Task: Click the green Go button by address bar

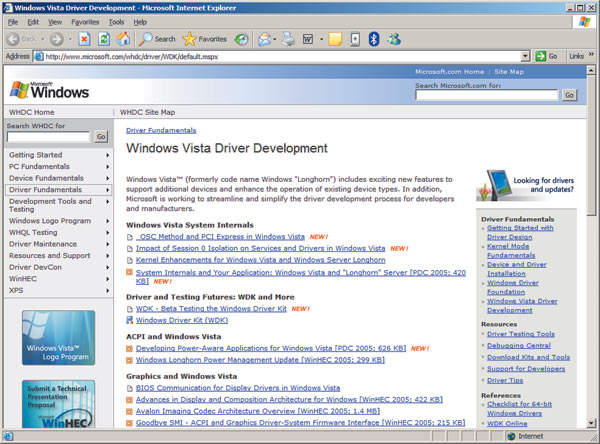Action: (x=546, y=56)
